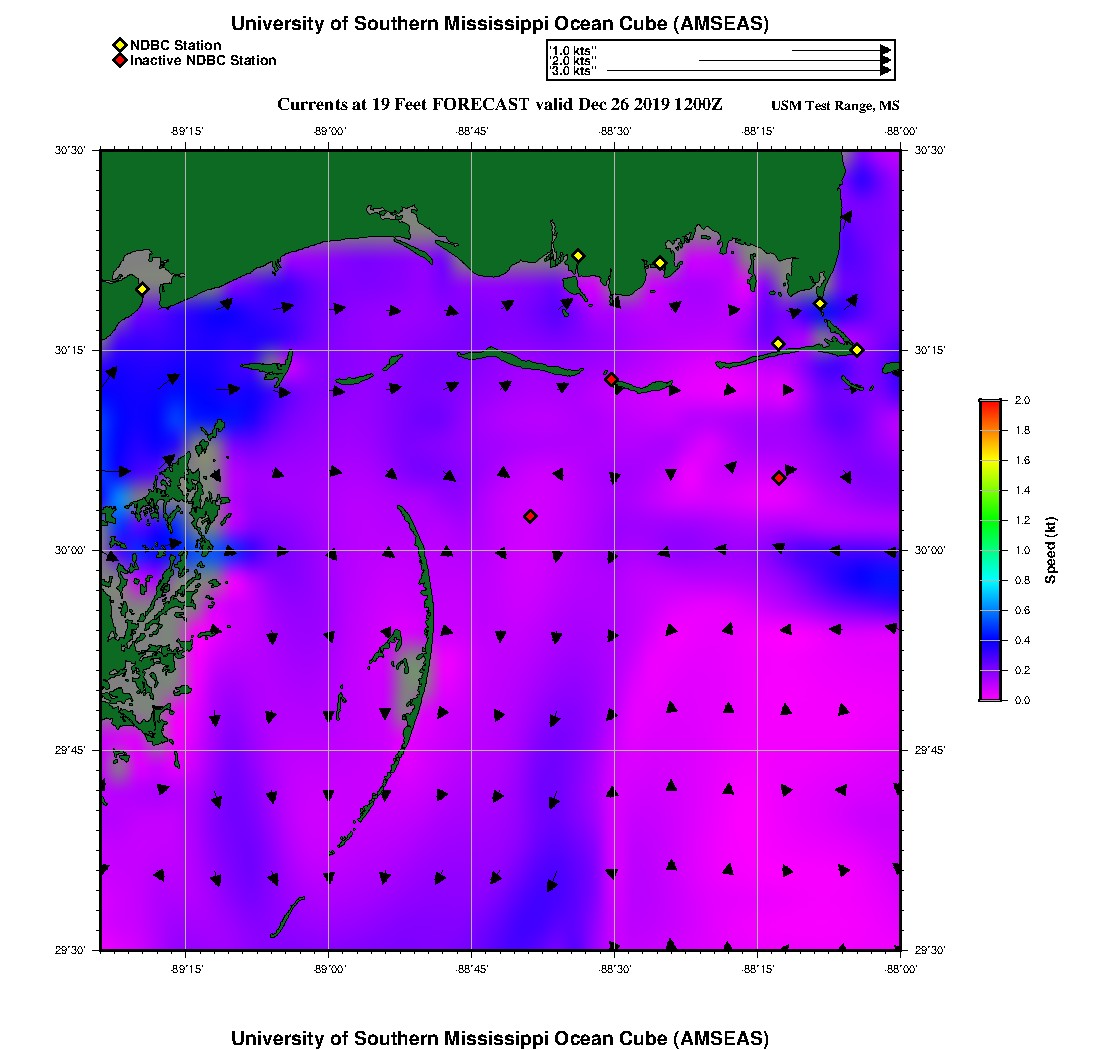Click the yellow diamond in the legend
The image size is (1100, 1050).
coord(119,45)
